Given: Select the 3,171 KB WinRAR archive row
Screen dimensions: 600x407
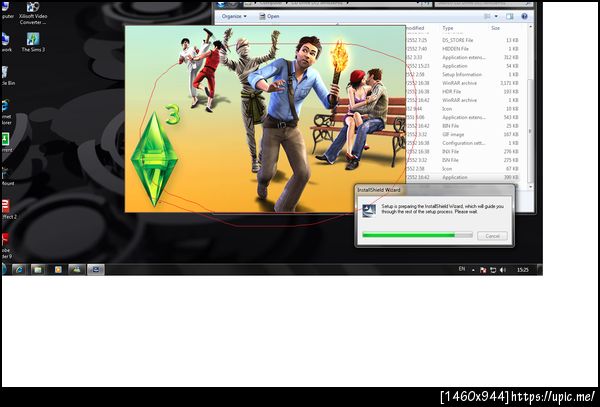Looking at the screenshot, I should [x=463, y=83].
